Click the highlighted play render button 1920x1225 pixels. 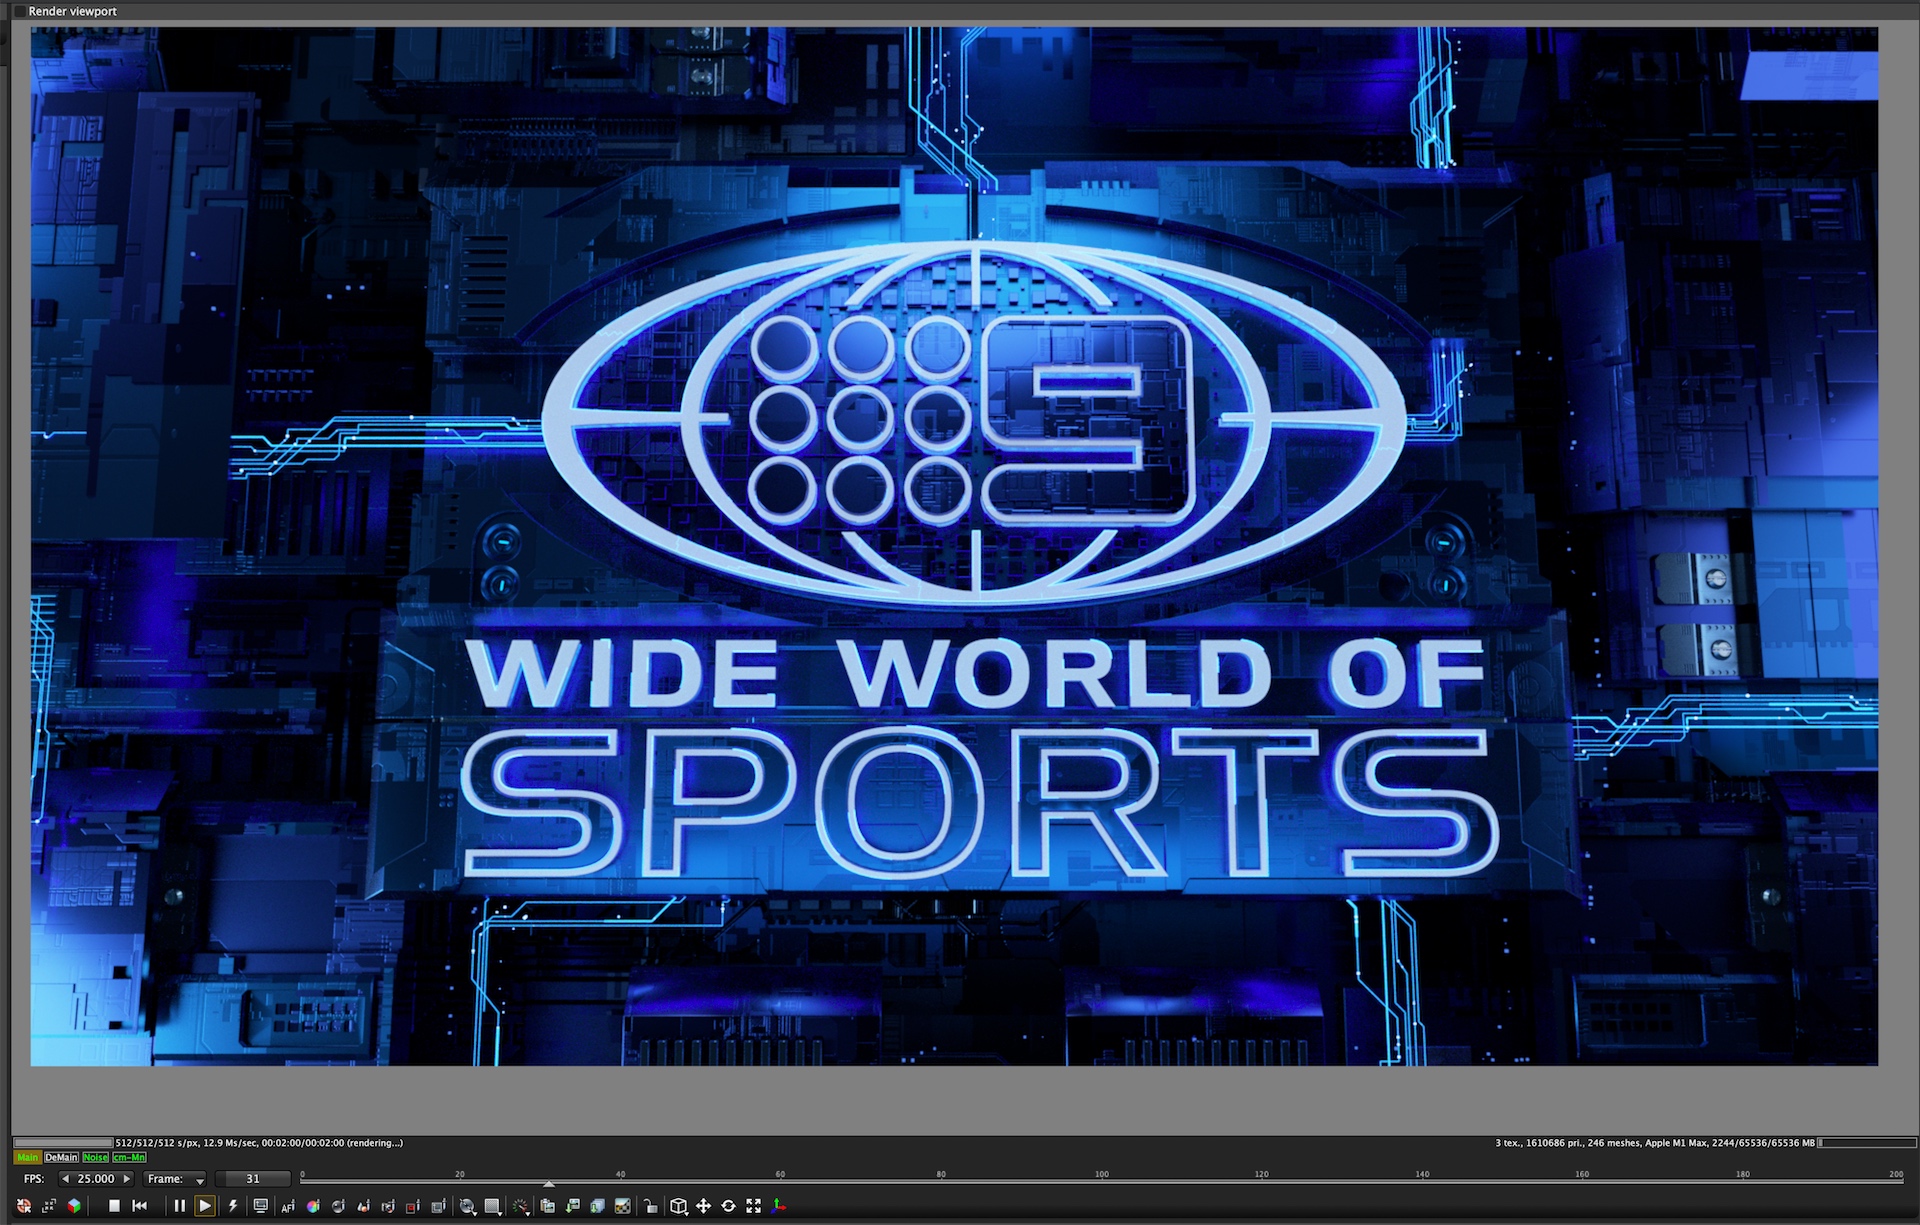[x=205, y=1206]
